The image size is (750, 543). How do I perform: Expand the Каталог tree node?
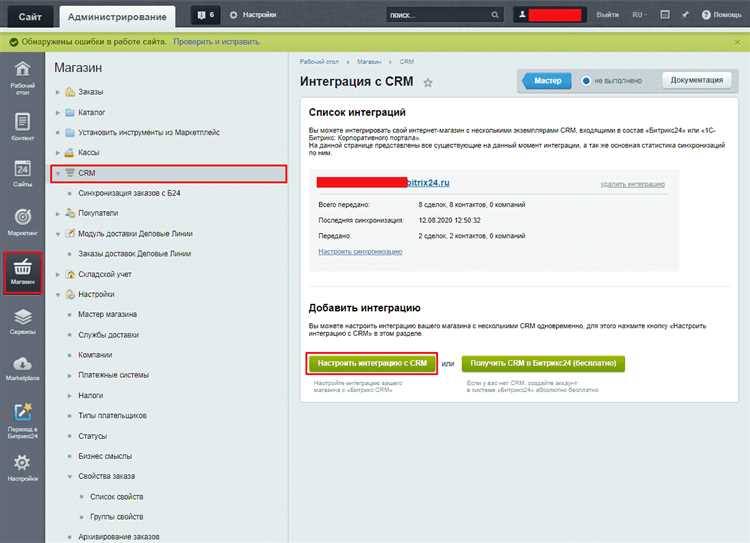[58, 112]
